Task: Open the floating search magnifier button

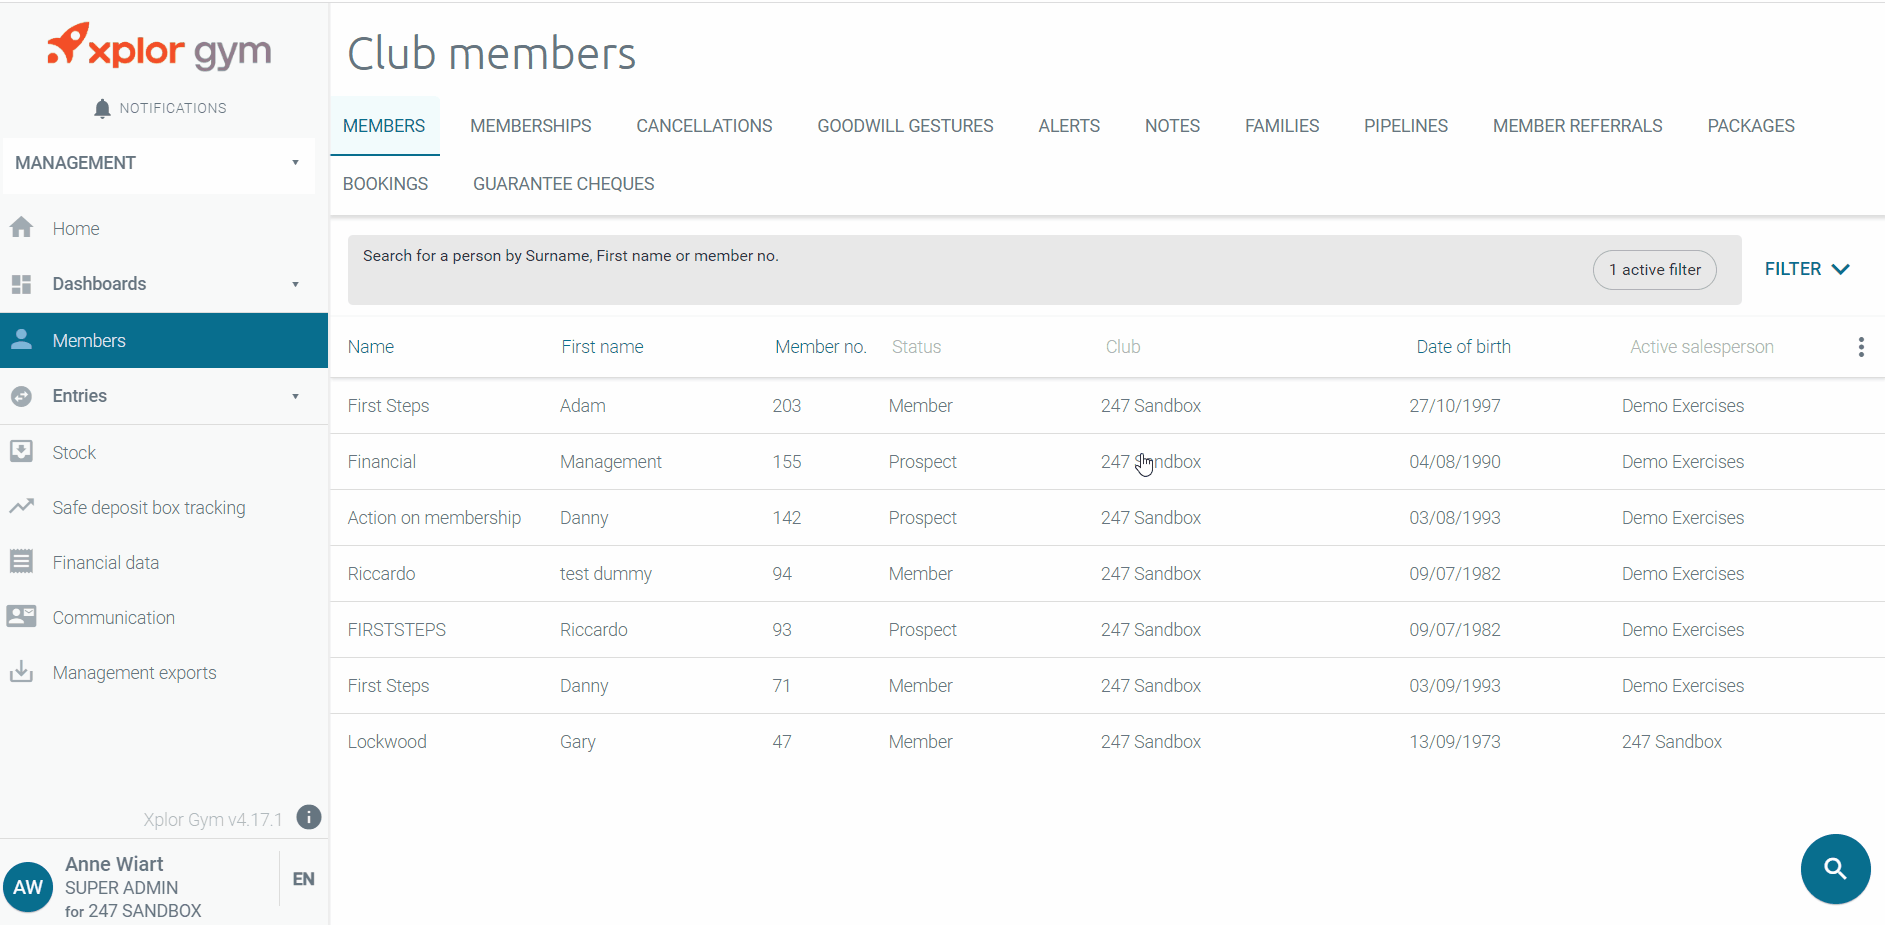Action: coord(1834,869)
